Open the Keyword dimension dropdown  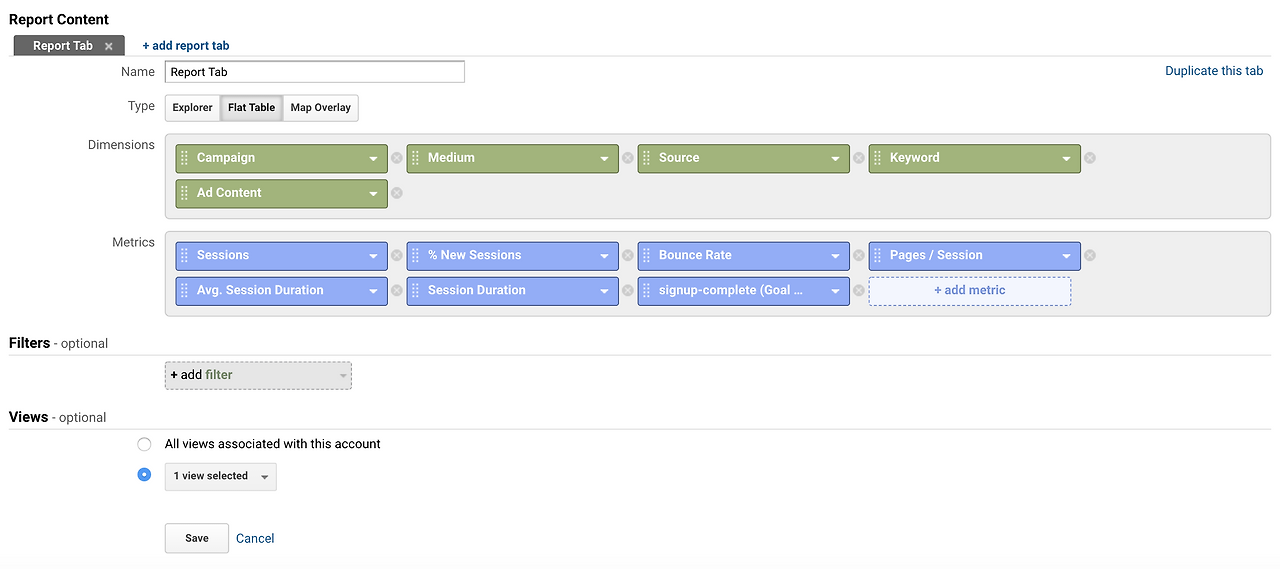point(1066,159)
